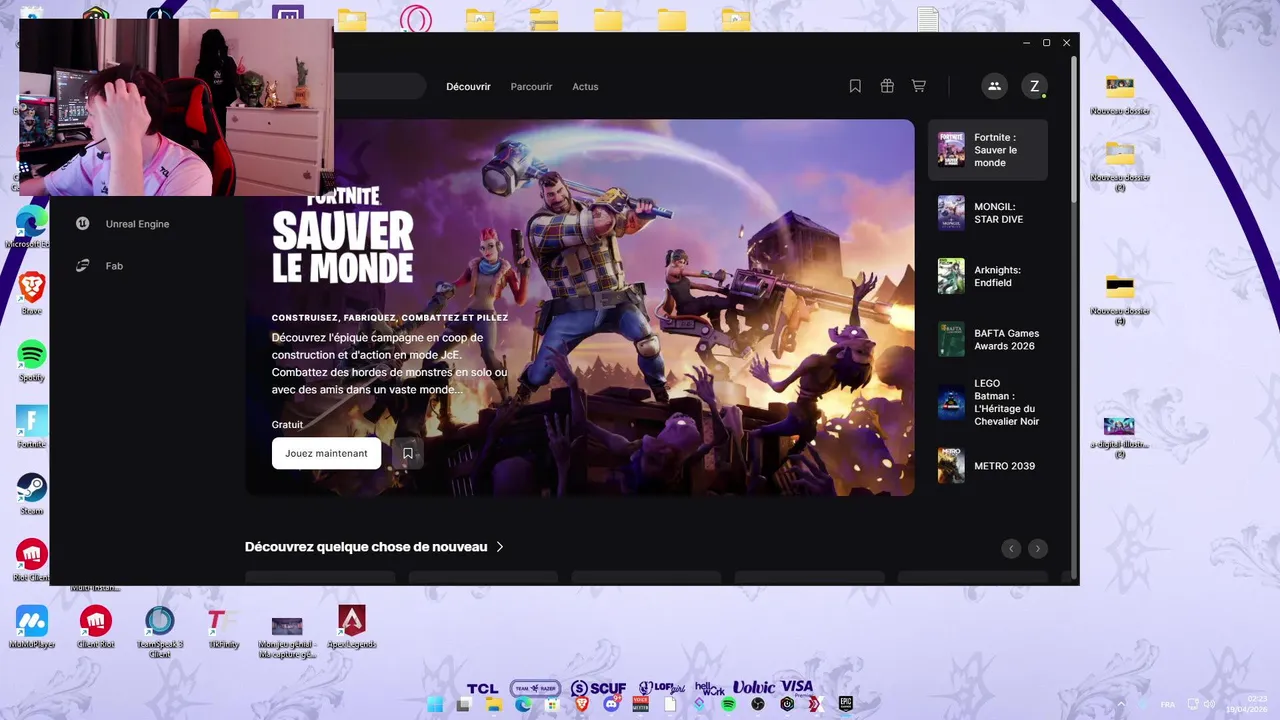Open the e-digital-illustration desktop file
The width and height of the screenshot is (1280, 720).
(1119, 435)
